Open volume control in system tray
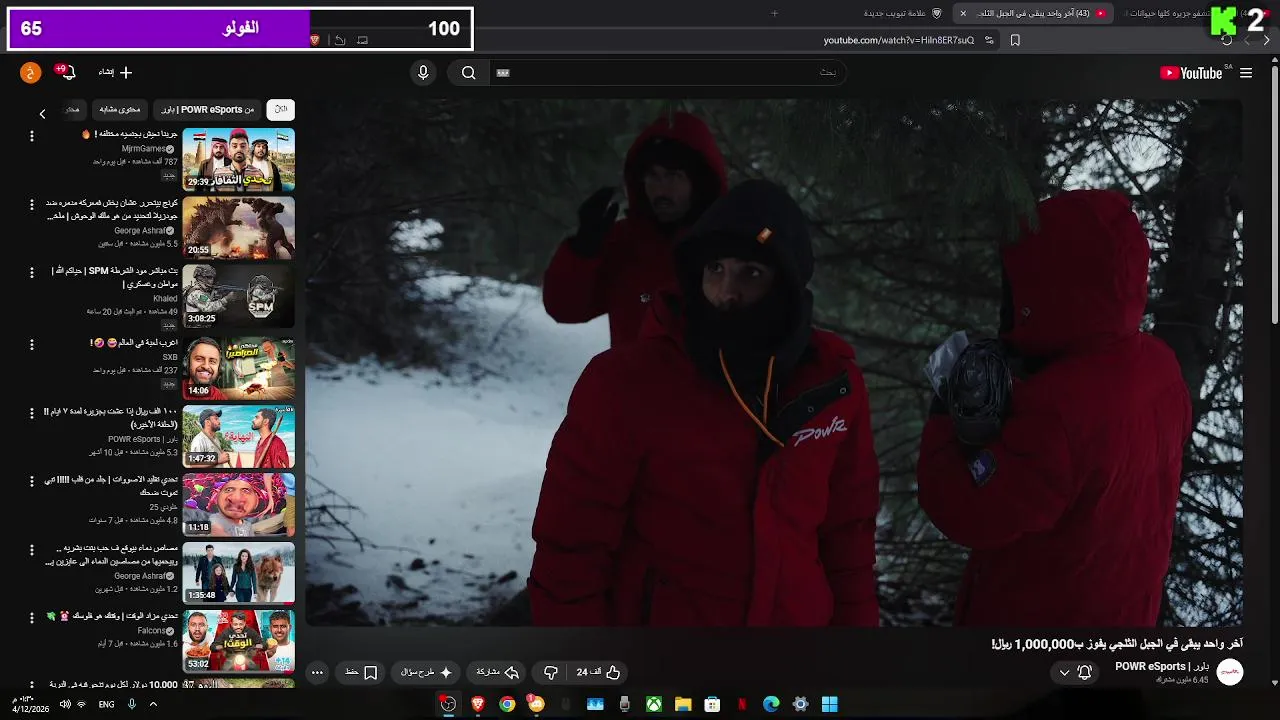Image resolution: width=1280 pixels, height=720 pixels. click(x=65, y=704)
